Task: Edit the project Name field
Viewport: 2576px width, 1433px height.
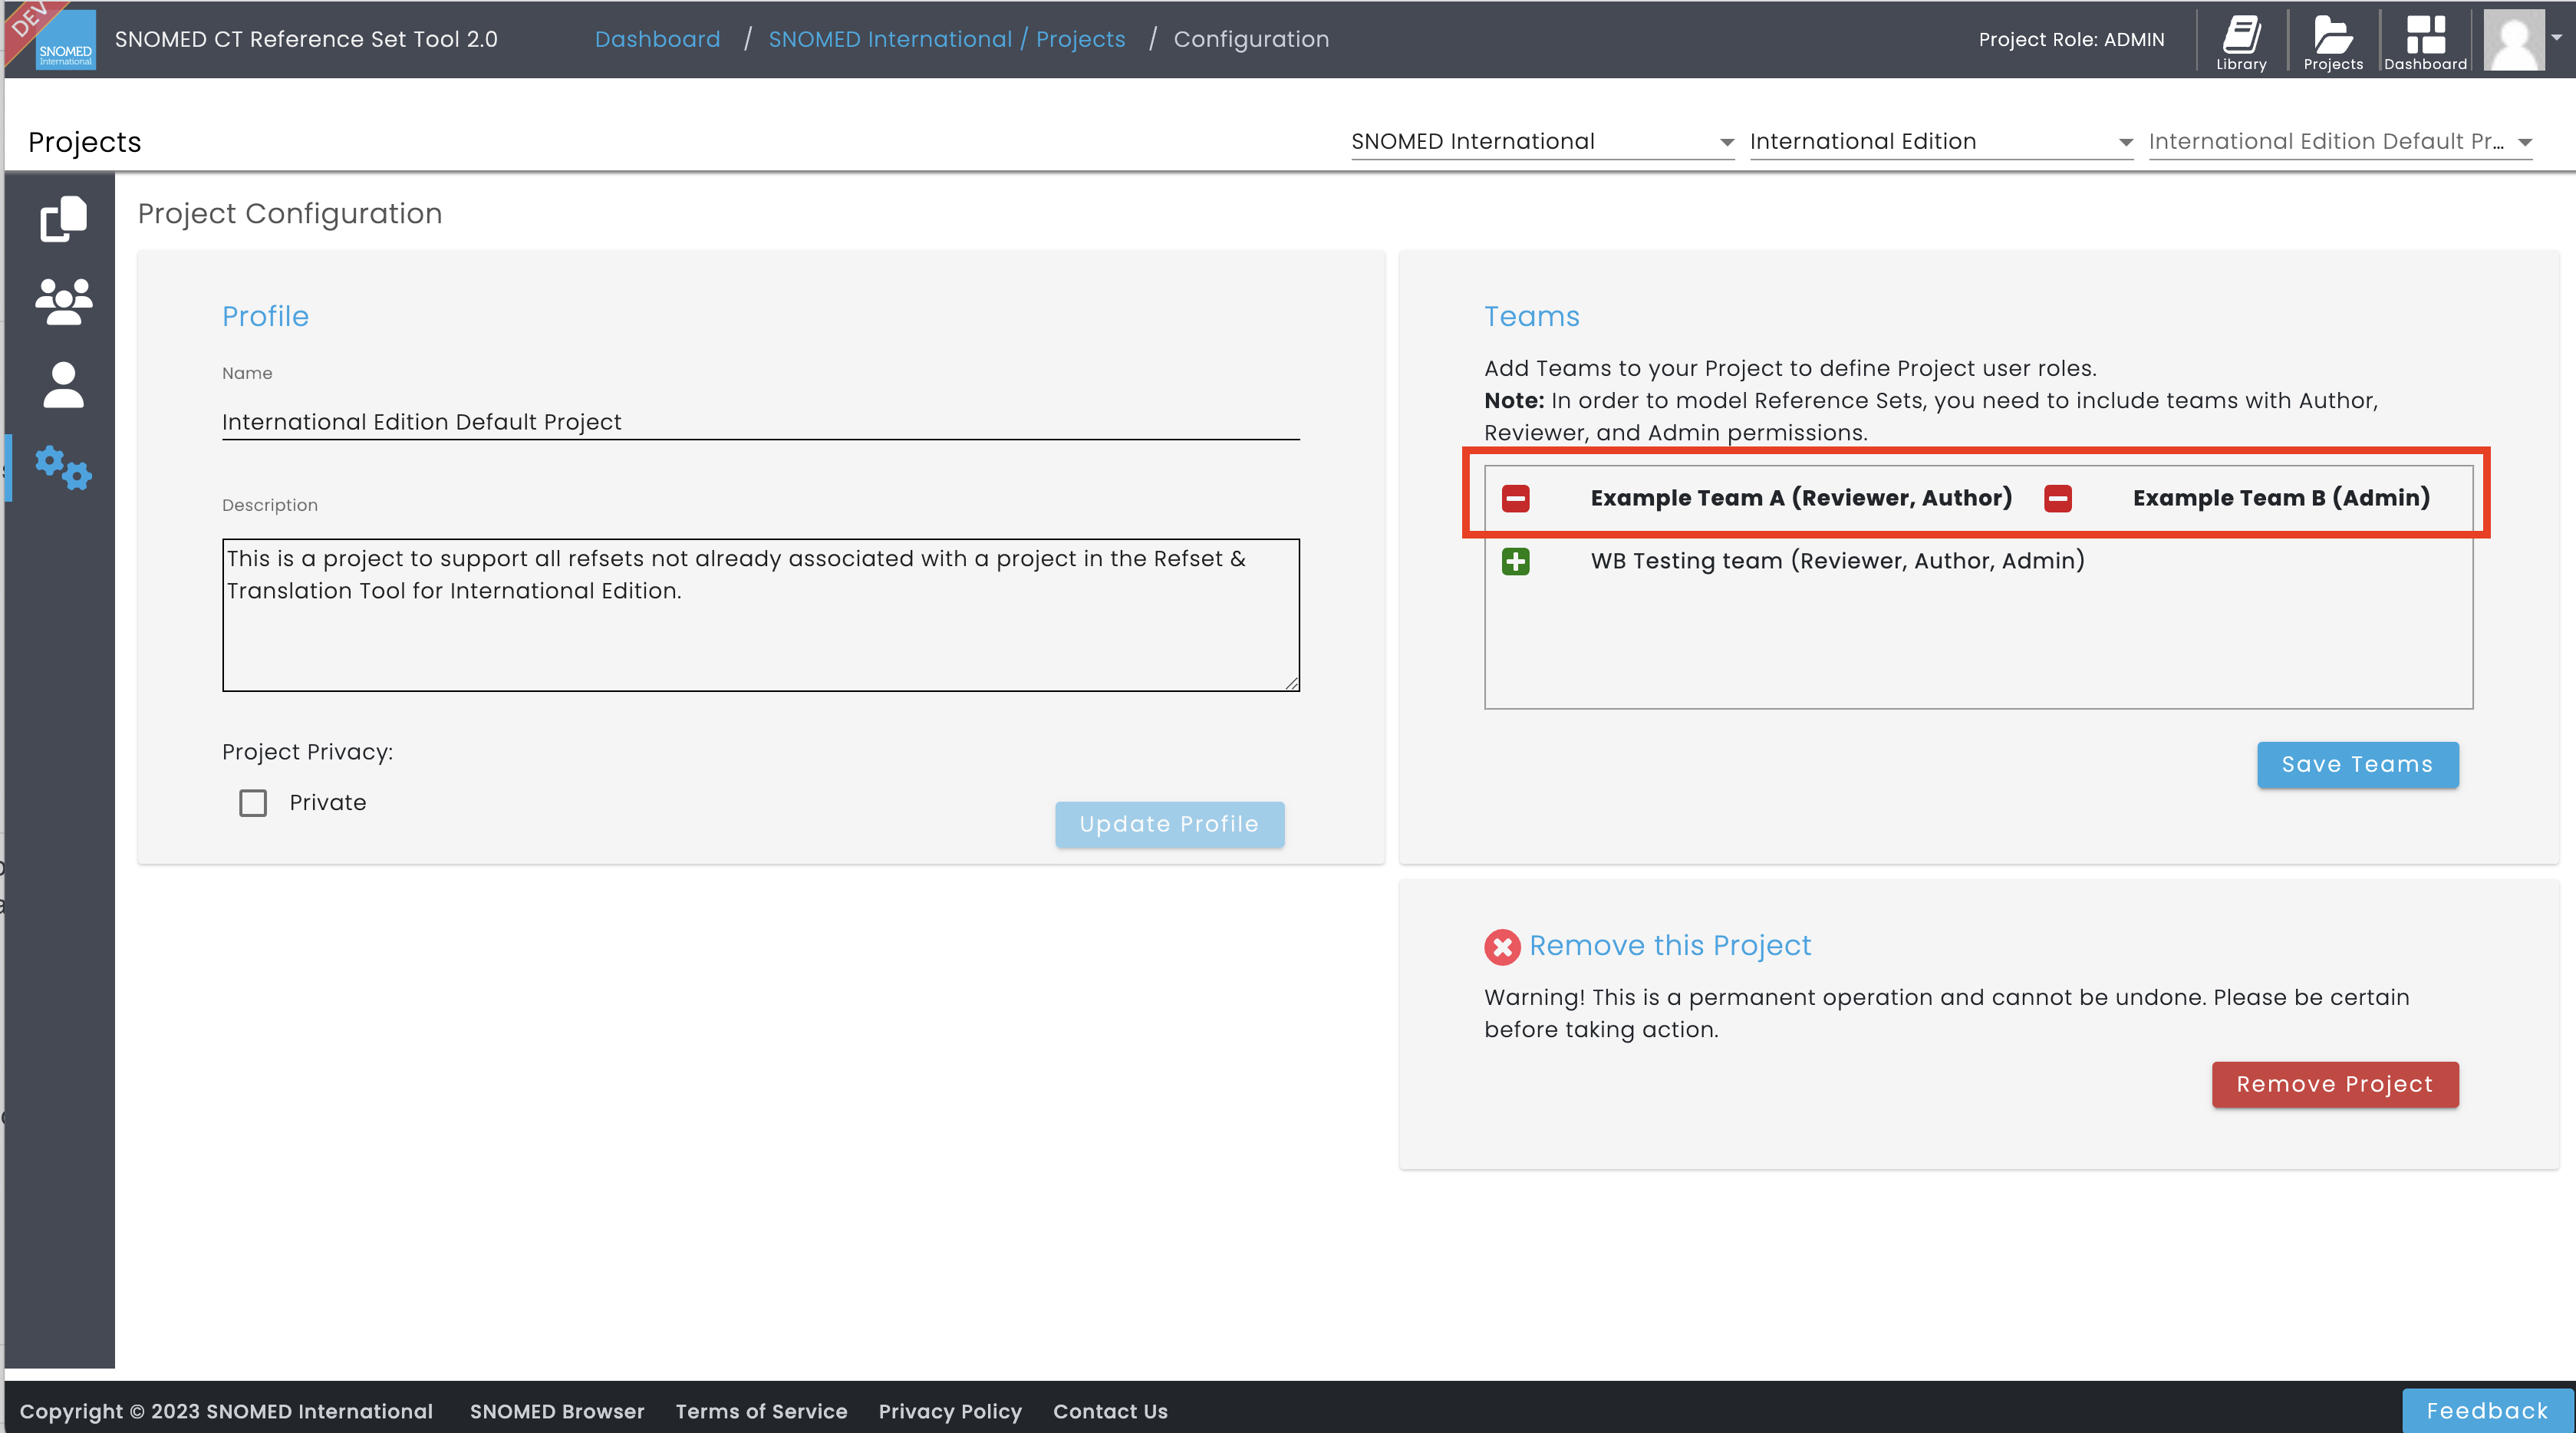Action: pyautogui.click(x=760, y=422)
